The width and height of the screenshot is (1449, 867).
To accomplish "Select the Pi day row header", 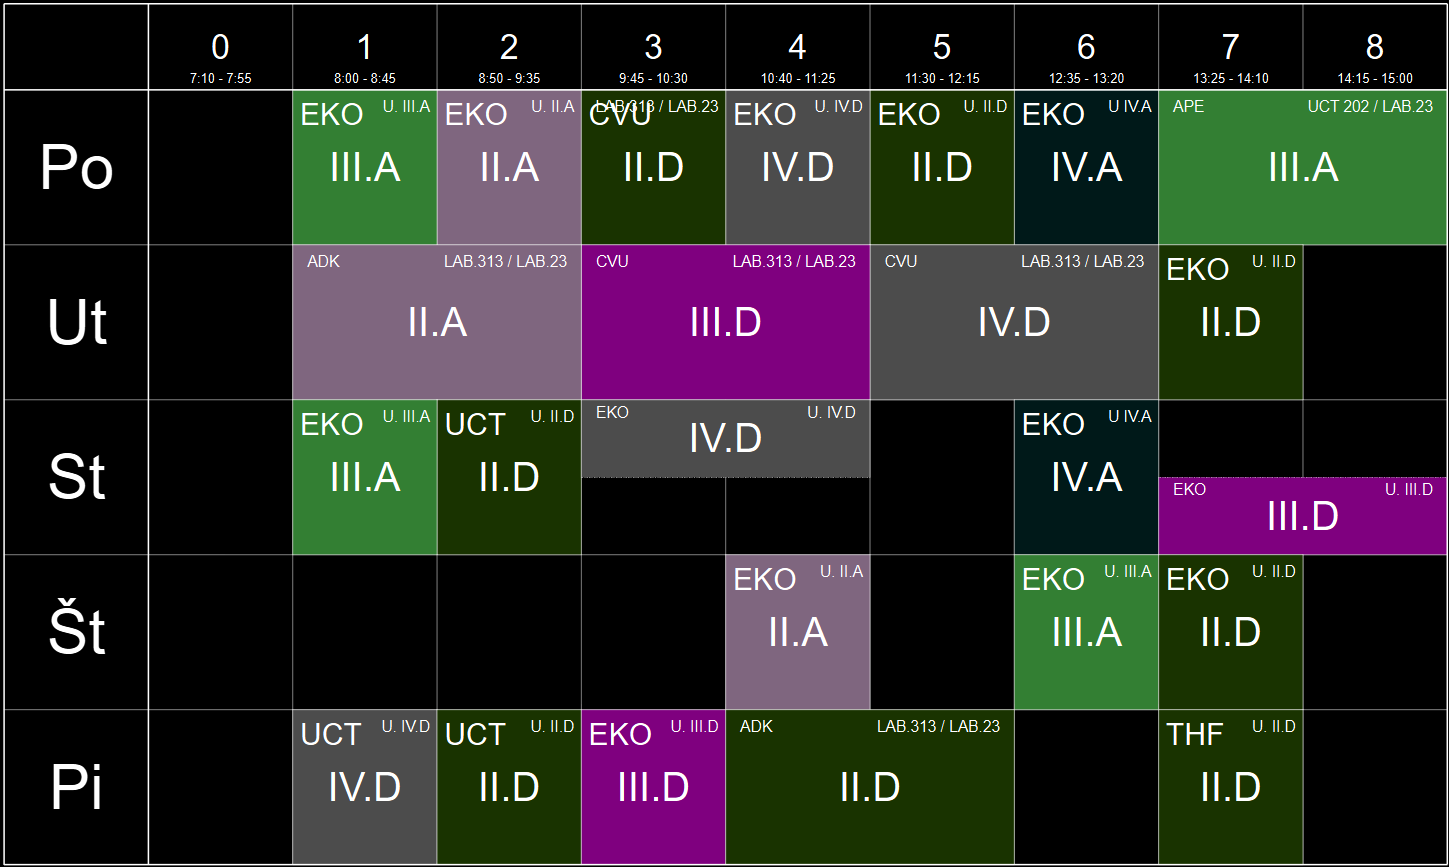I will (x=77, y=788).
